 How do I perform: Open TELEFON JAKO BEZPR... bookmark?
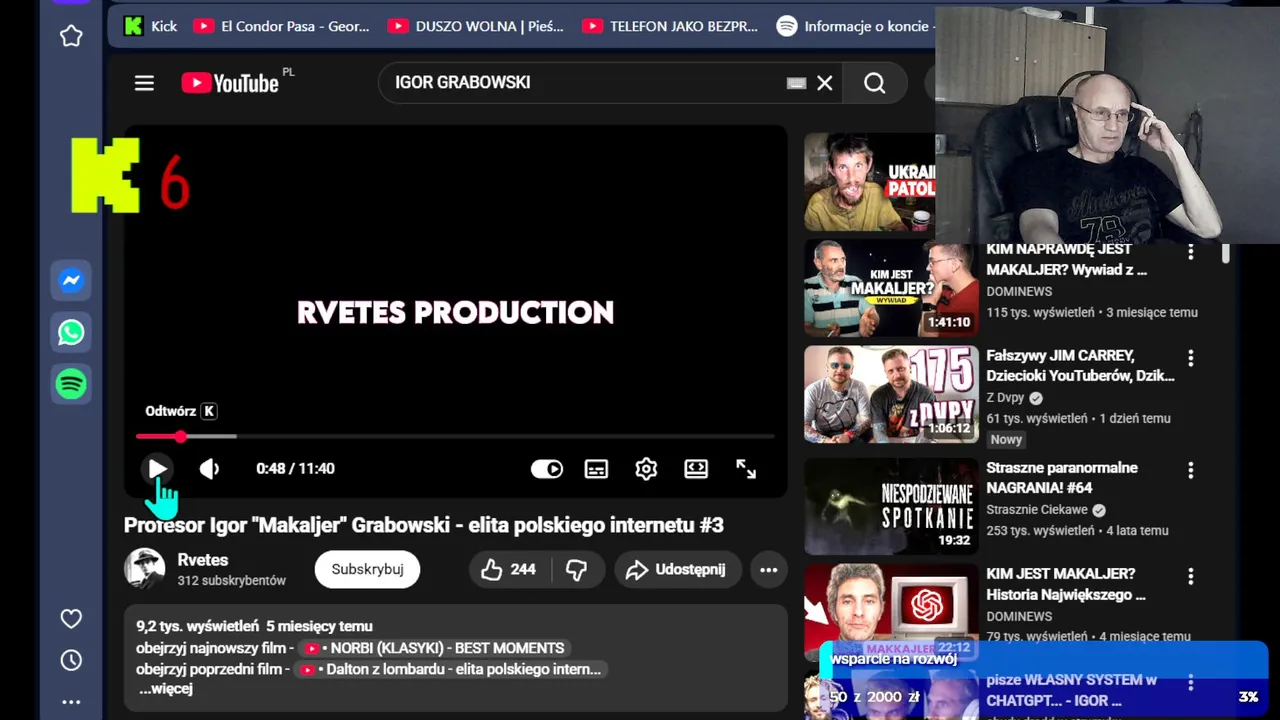point(670,26)
